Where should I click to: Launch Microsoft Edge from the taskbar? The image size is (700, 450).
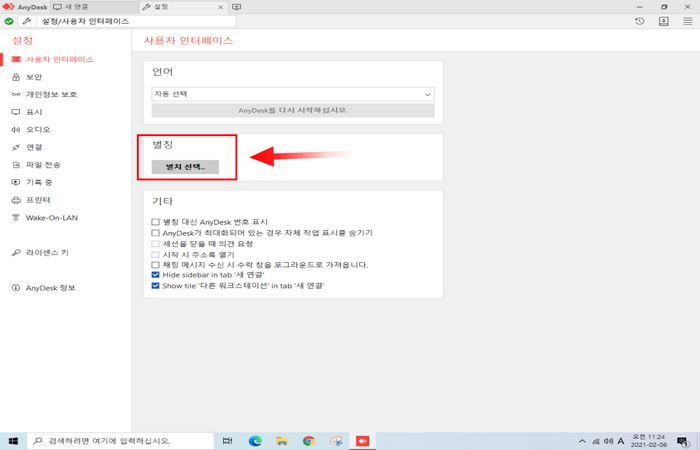click(x=255, y=441)
